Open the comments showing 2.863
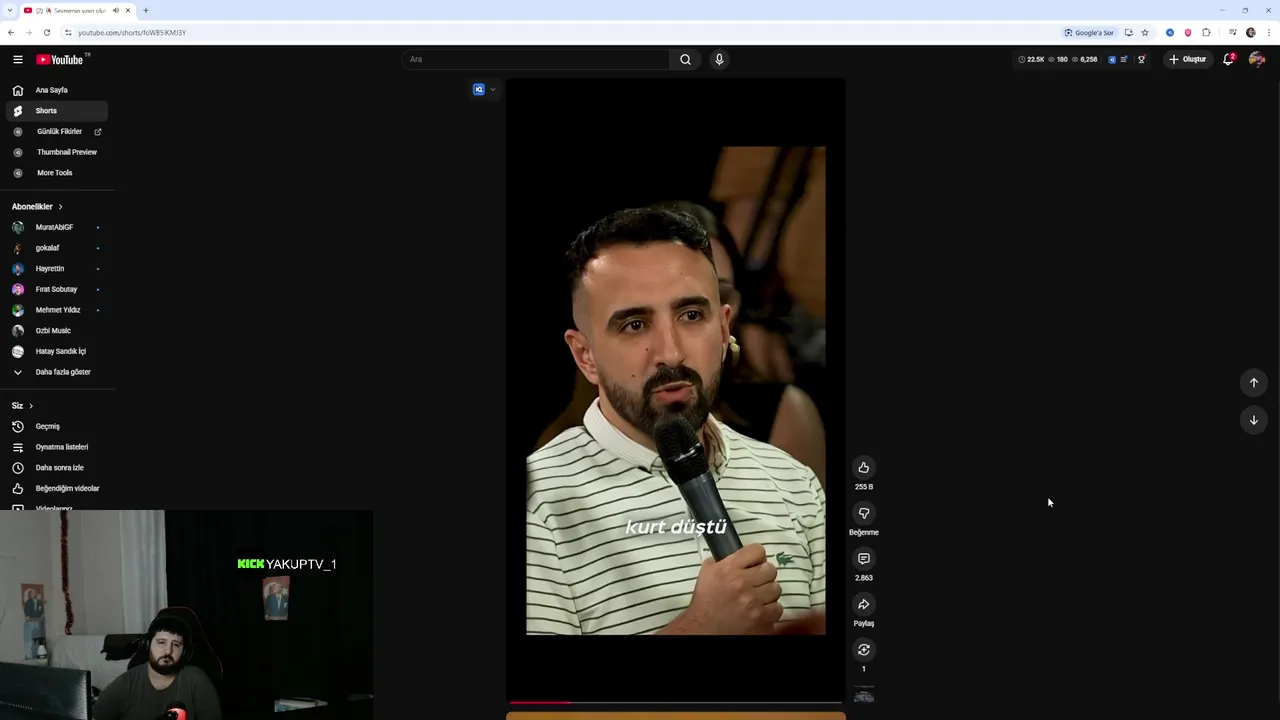Viewport: 1280px width, 720px height. 864,559
